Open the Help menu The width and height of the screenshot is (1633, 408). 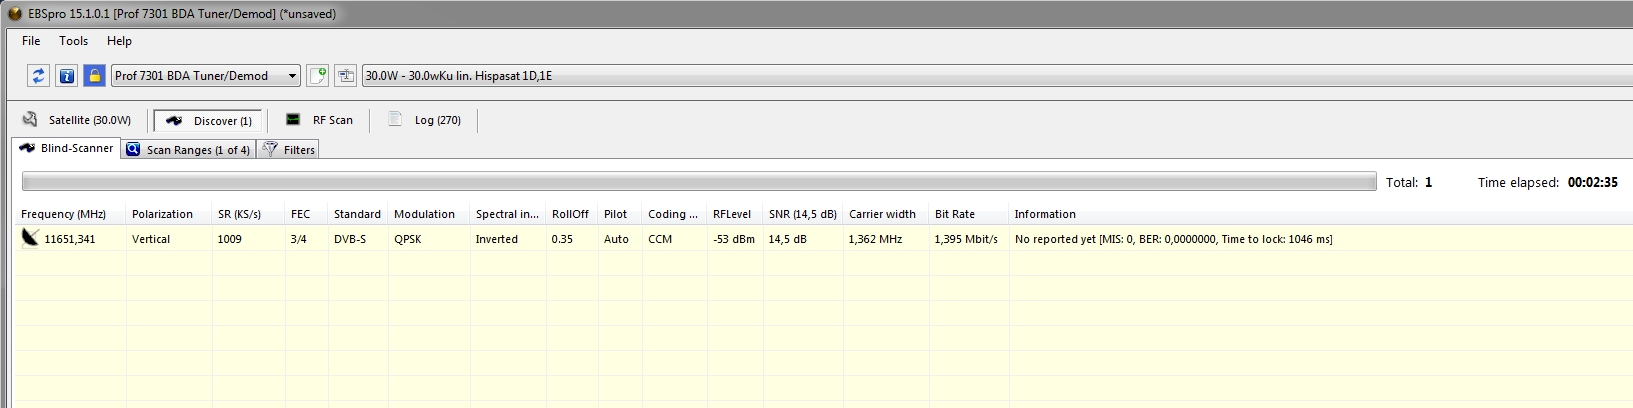pos(119,41)
